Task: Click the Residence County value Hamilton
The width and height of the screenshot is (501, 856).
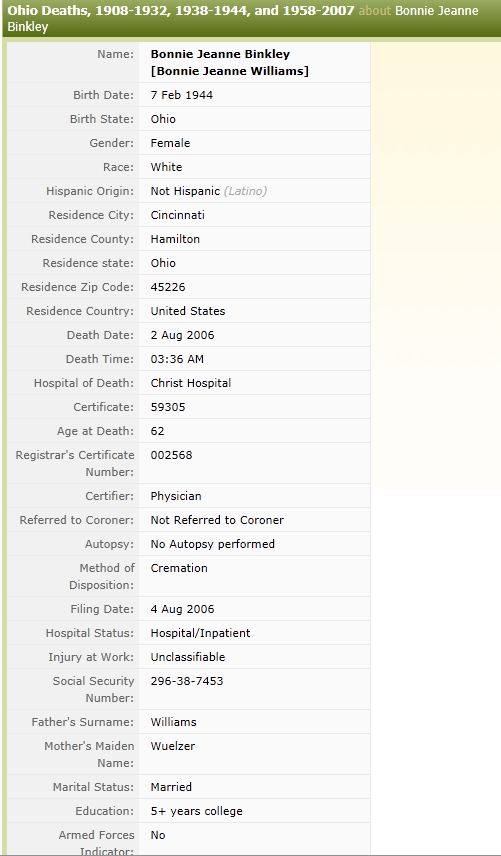Action: (x=175, y=239)
